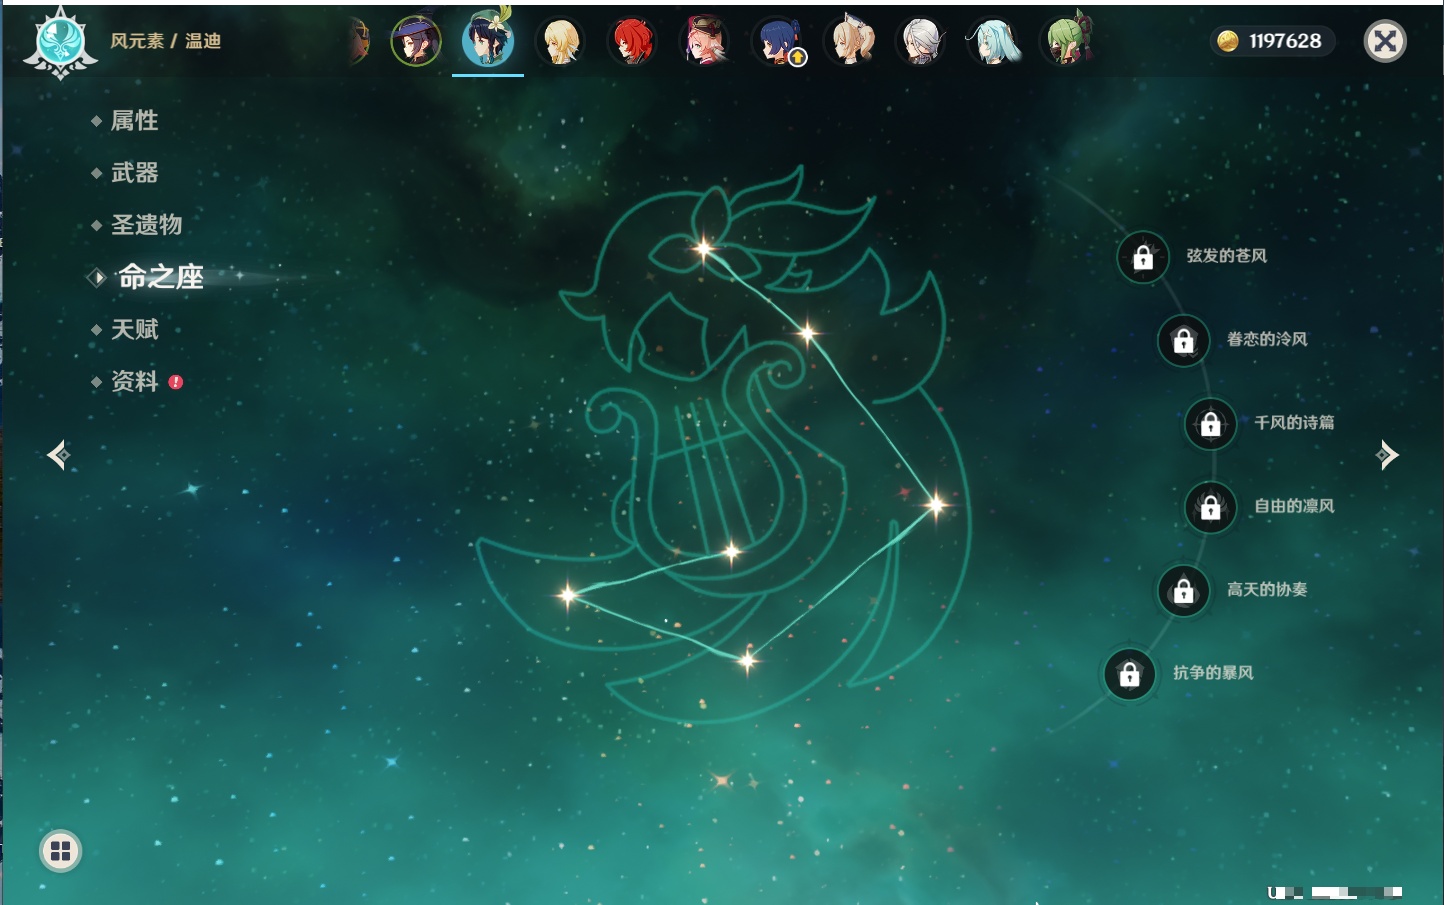Viewport: 1444px width, 905px height.
Task: Switch to the next character with the right arrow
Action: pos(1387,455)
